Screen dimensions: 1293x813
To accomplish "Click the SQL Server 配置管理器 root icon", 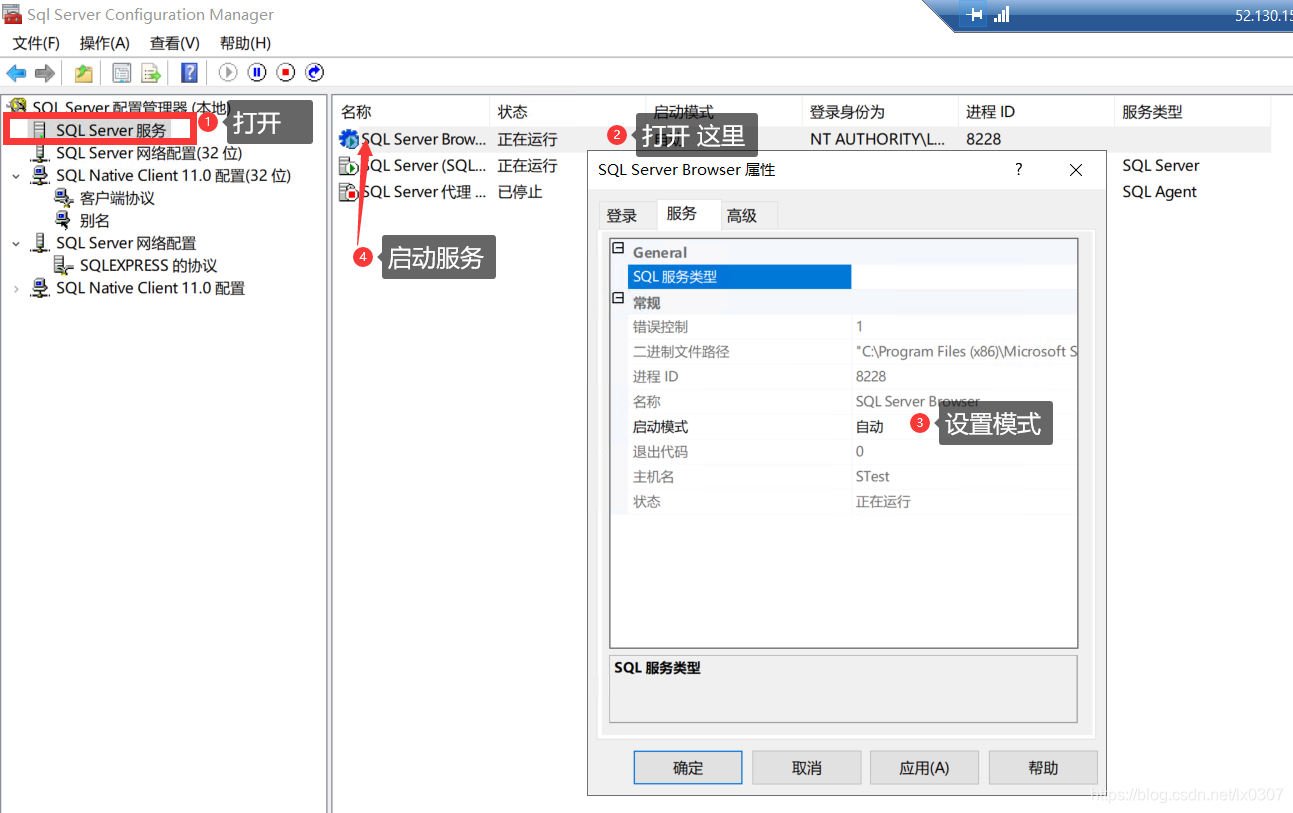I will 17,106.
